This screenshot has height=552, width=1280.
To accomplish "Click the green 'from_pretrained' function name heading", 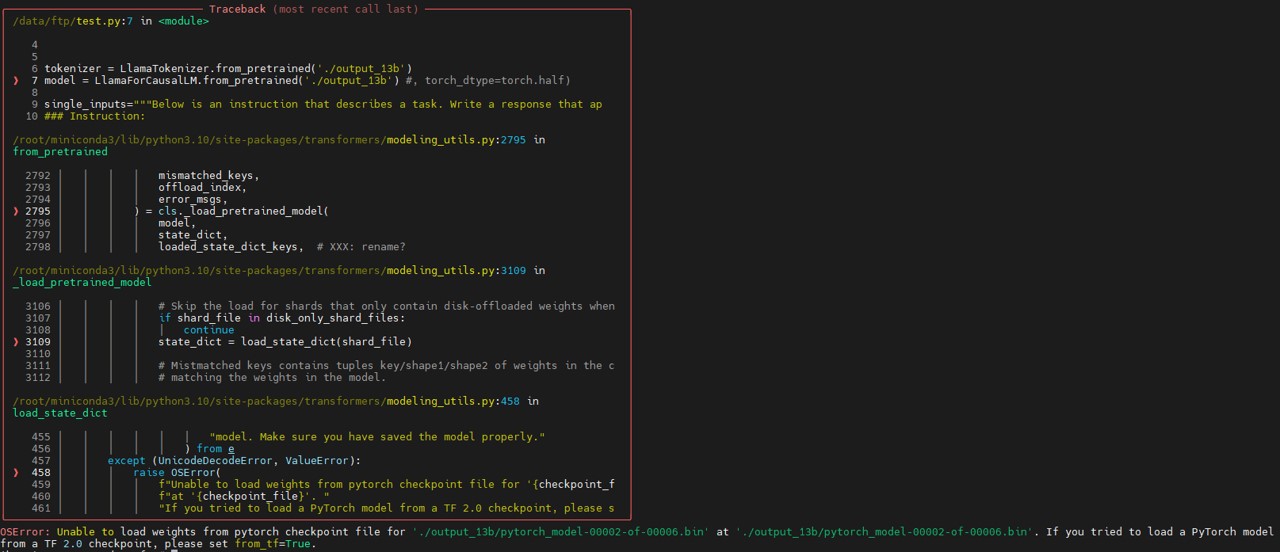I will pyautogui.click(x=60, y=152).
